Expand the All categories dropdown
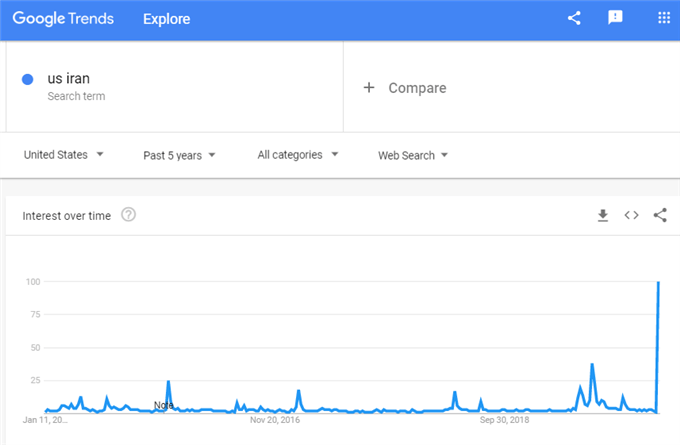This screenshot has height=445, width=680. point(298,155)
